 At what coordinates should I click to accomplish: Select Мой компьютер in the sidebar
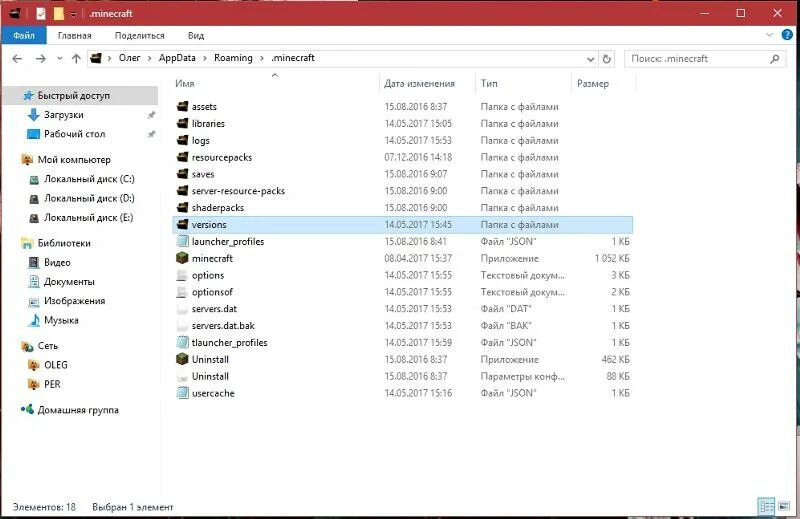(74, 159)
